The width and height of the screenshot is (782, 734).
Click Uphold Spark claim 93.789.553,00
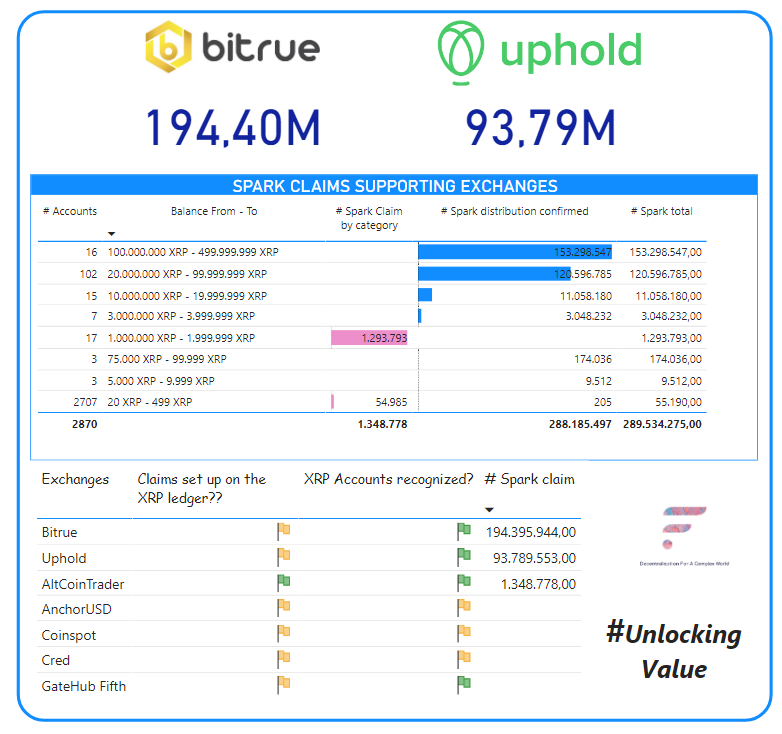pyautogui.click(x=534, y=558)
